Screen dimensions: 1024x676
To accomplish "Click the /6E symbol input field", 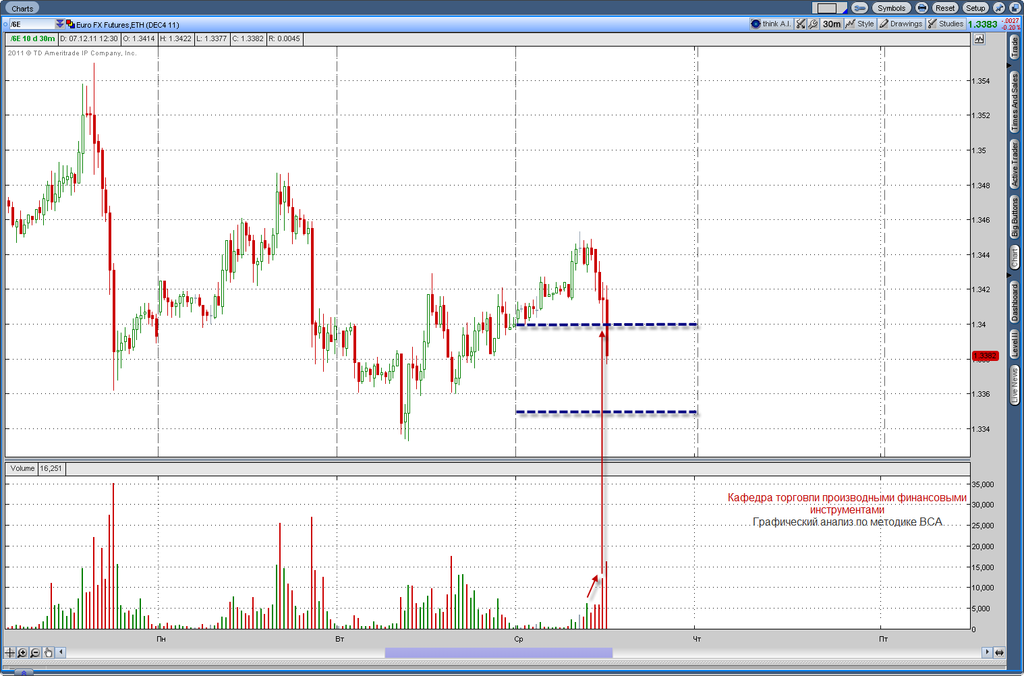I will 31,24.
